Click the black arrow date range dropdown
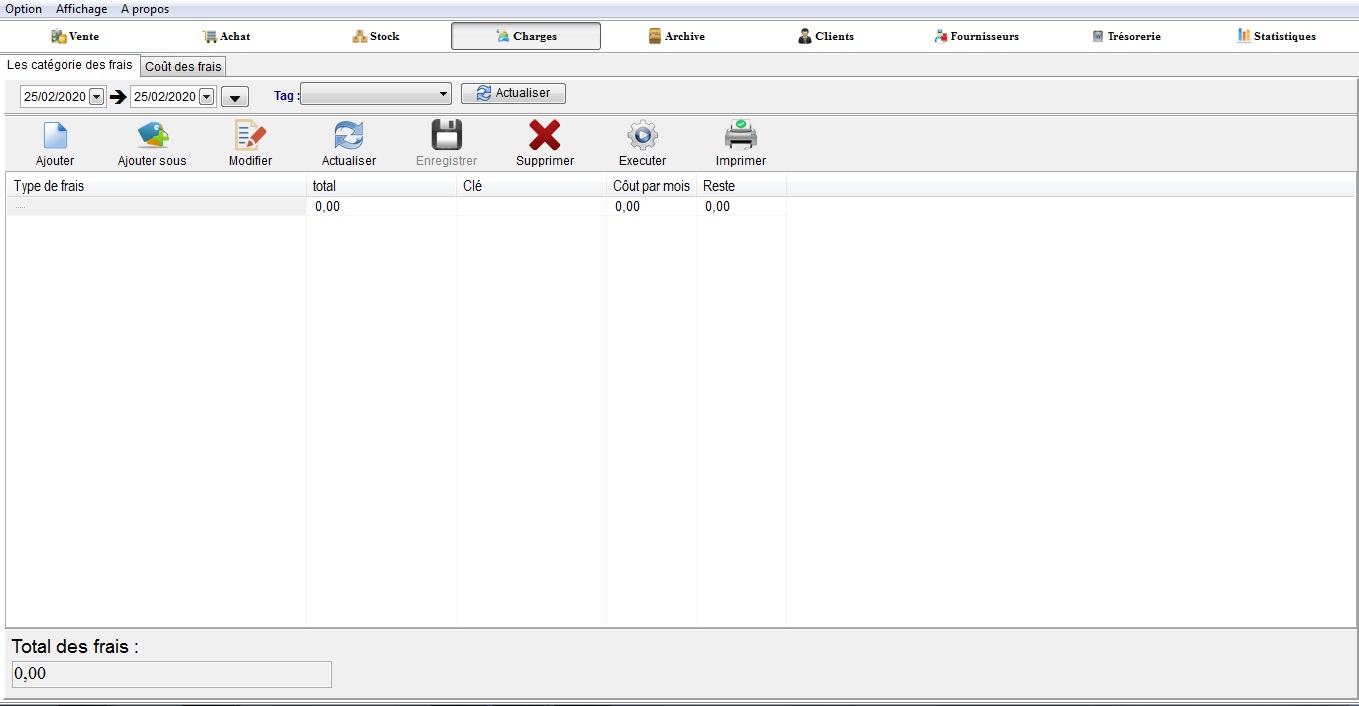Image resolution: width=1359 pixels, height=706 pixels. [234, 97]
